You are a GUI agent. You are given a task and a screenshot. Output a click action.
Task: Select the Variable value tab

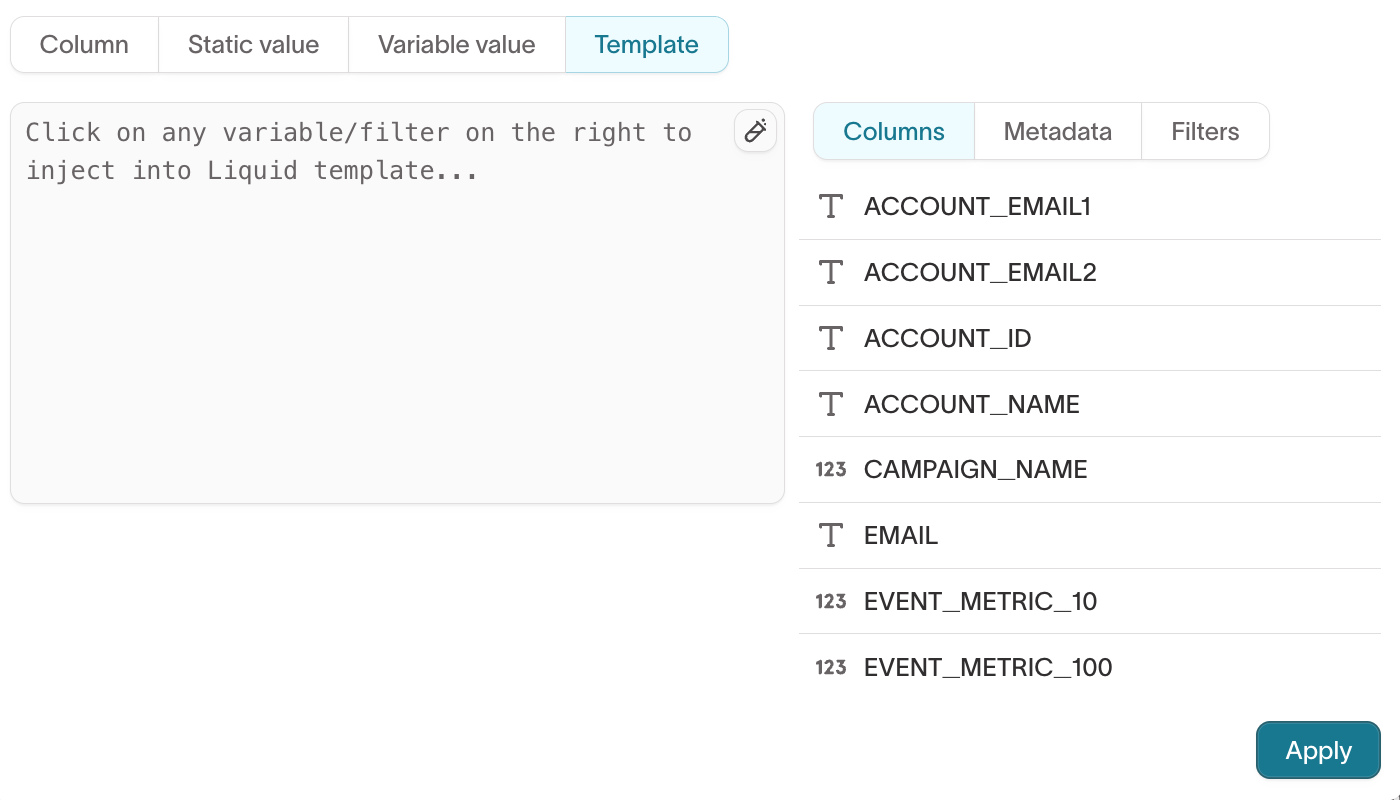pos(457,45)
